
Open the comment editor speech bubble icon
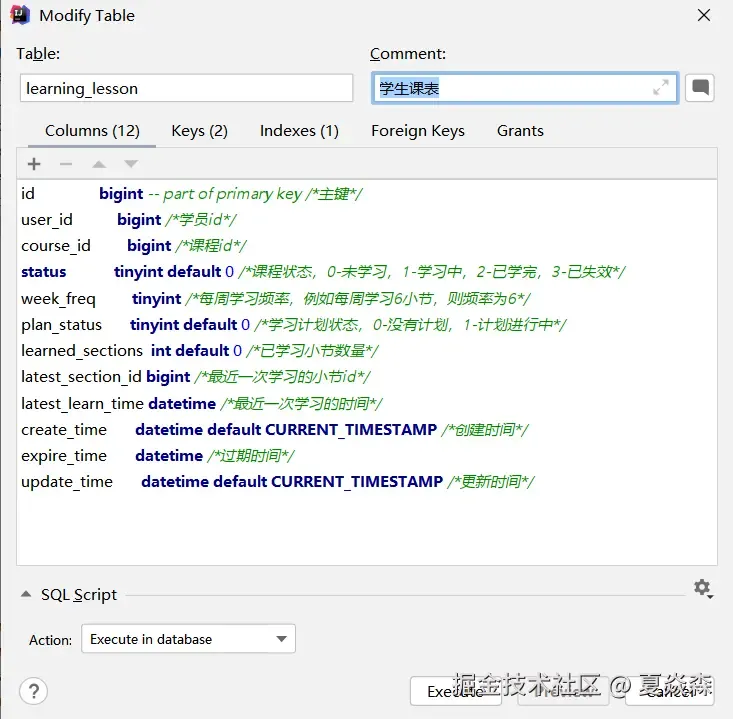pos(700,88)
